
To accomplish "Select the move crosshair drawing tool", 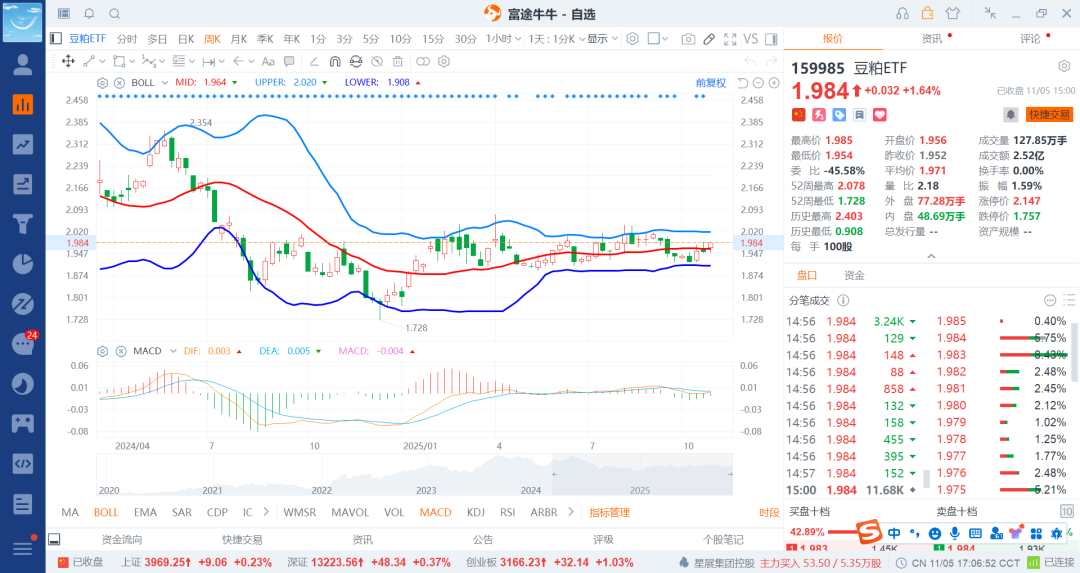I will click(x=68, y=61).
